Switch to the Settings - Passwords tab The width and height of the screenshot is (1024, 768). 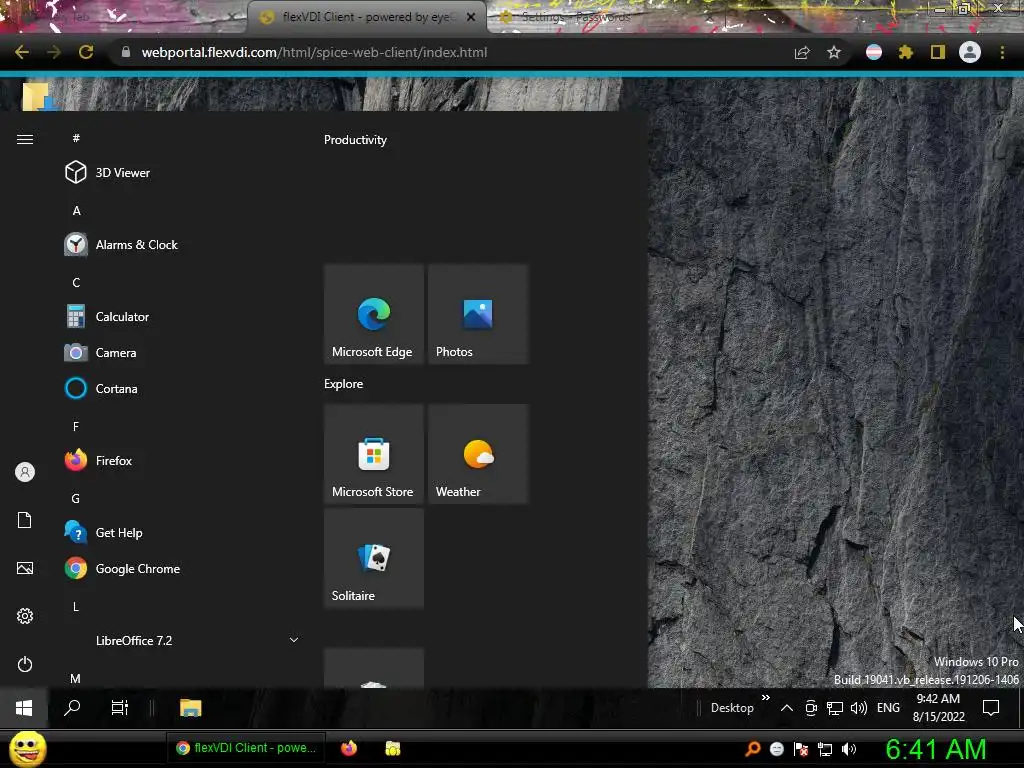[x=575, y=17]
